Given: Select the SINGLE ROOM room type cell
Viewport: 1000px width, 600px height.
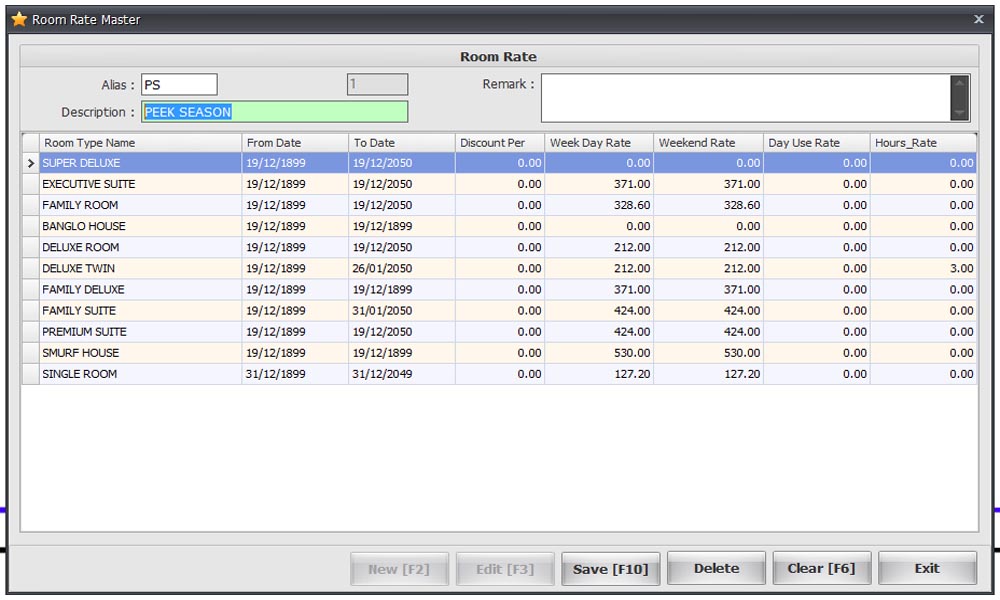Looking at the screenshot, I should (140, 374).
